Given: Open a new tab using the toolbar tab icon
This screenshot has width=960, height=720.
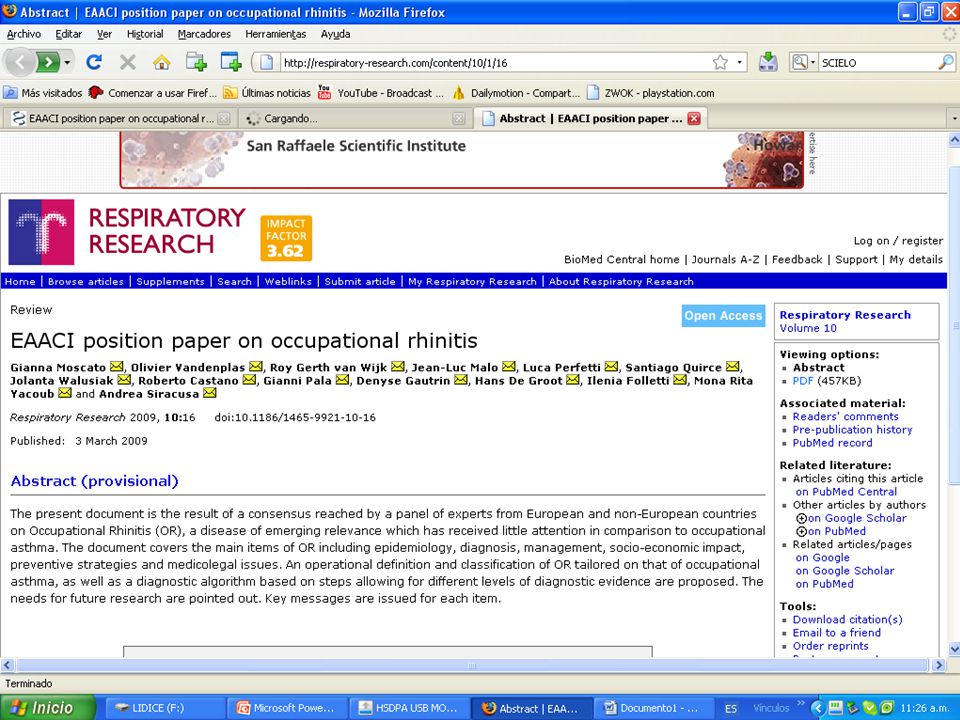Looking at the screenshot, I should (x=197, y=62).
